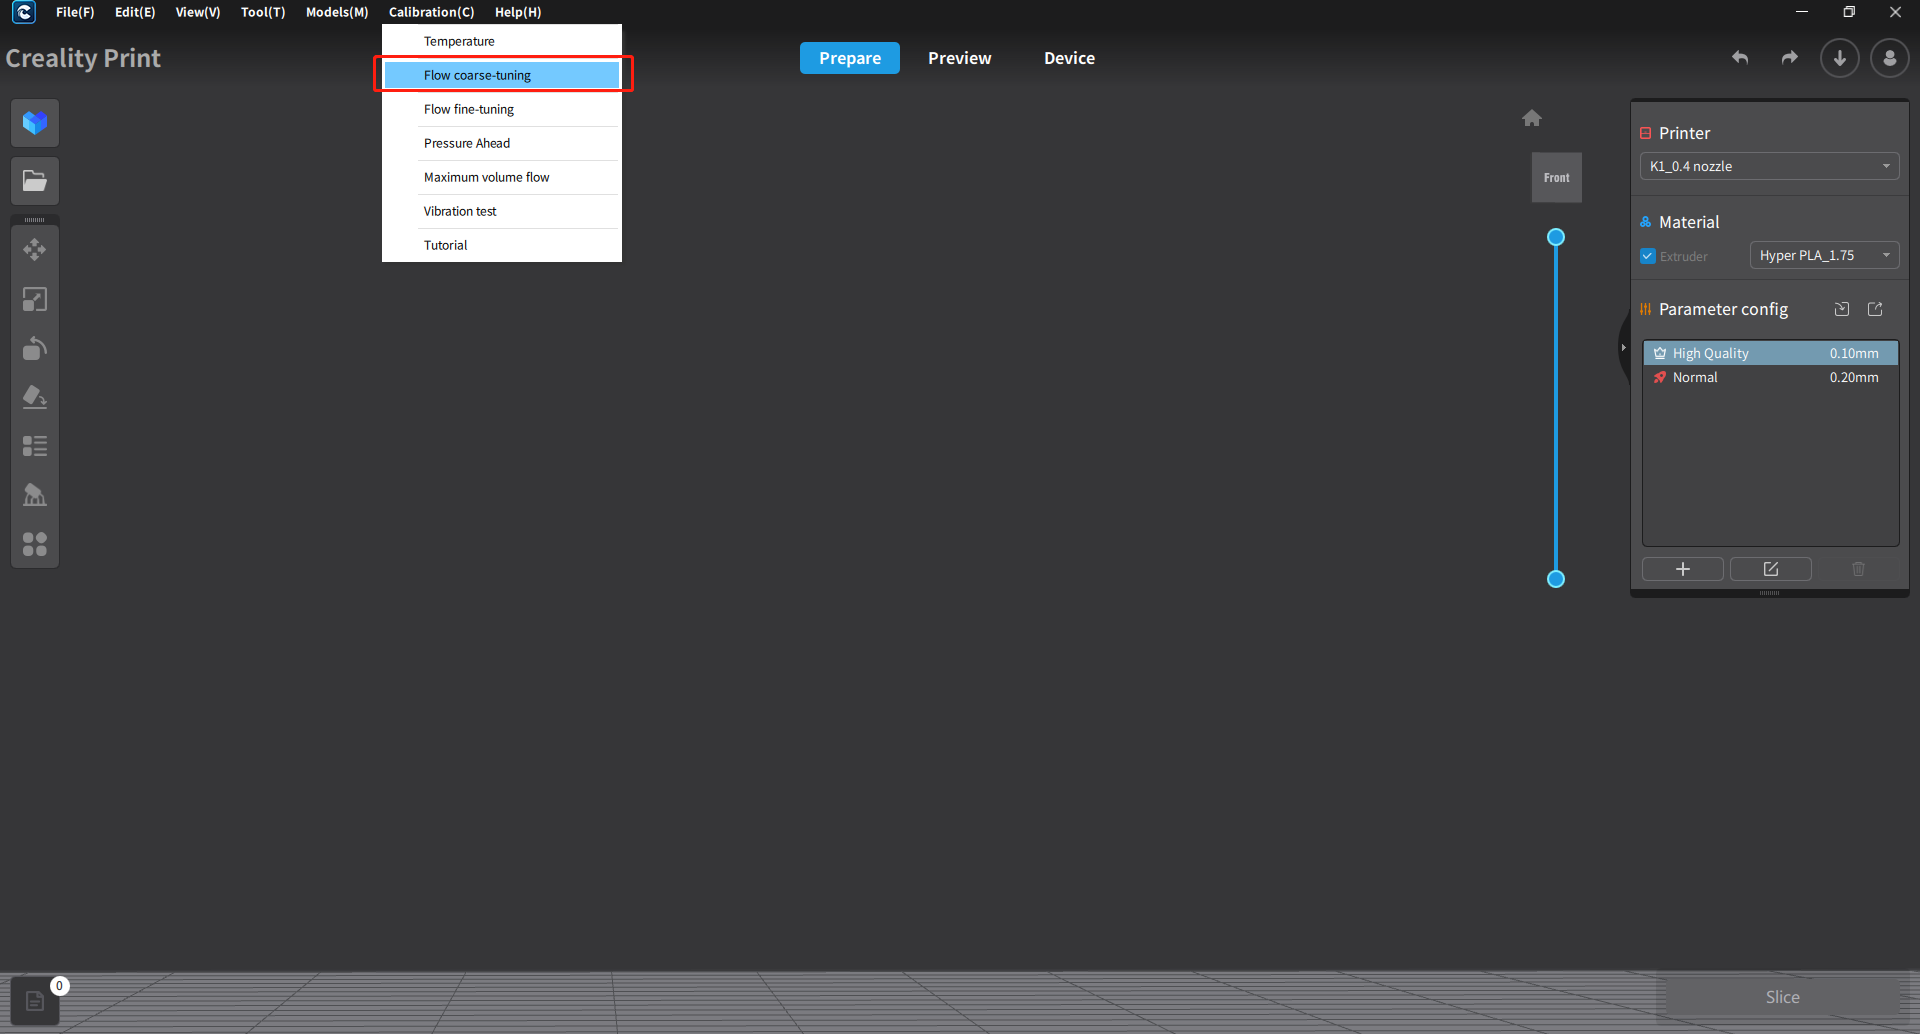
Task: Choose Temperature calibration
Action: tap(502, 41)
